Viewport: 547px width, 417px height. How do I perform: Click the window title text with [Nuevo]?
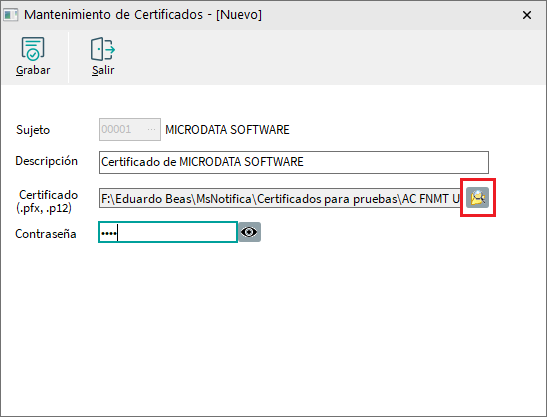coord(143,15)
